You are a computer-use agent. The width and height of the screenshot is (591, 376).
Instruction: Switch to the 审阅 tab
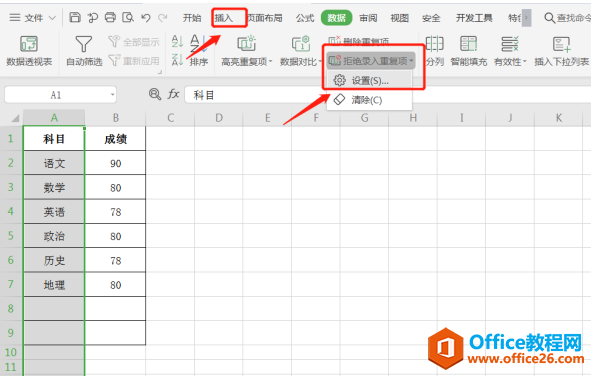tap(368, 18)
